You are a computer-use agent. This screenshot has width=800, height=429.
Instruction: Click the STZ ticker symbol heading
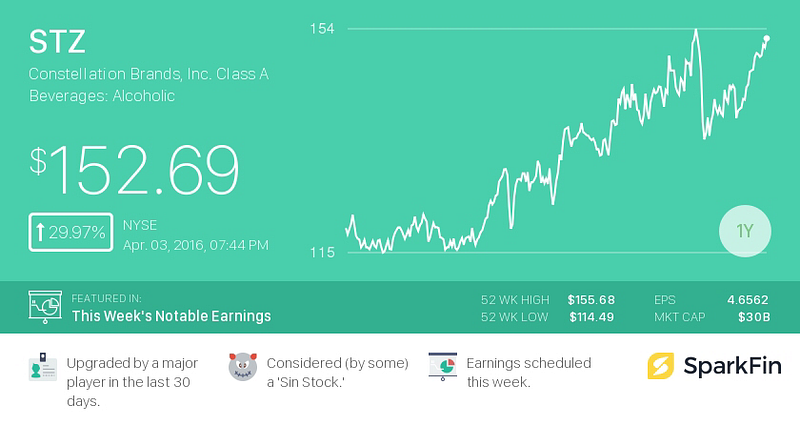pyautogui.click(x=57, y=41)
